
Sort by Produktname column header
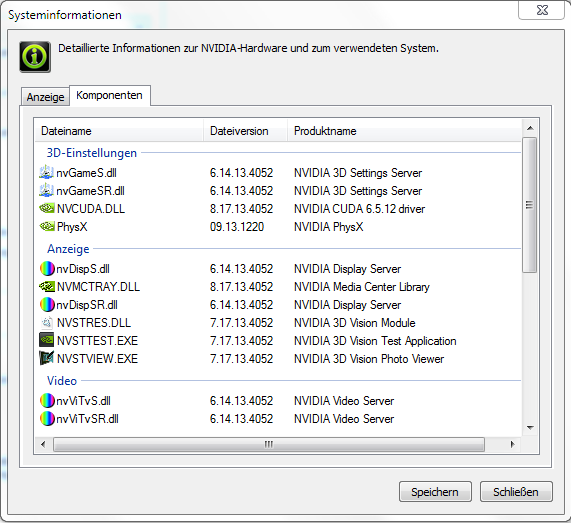404,130
